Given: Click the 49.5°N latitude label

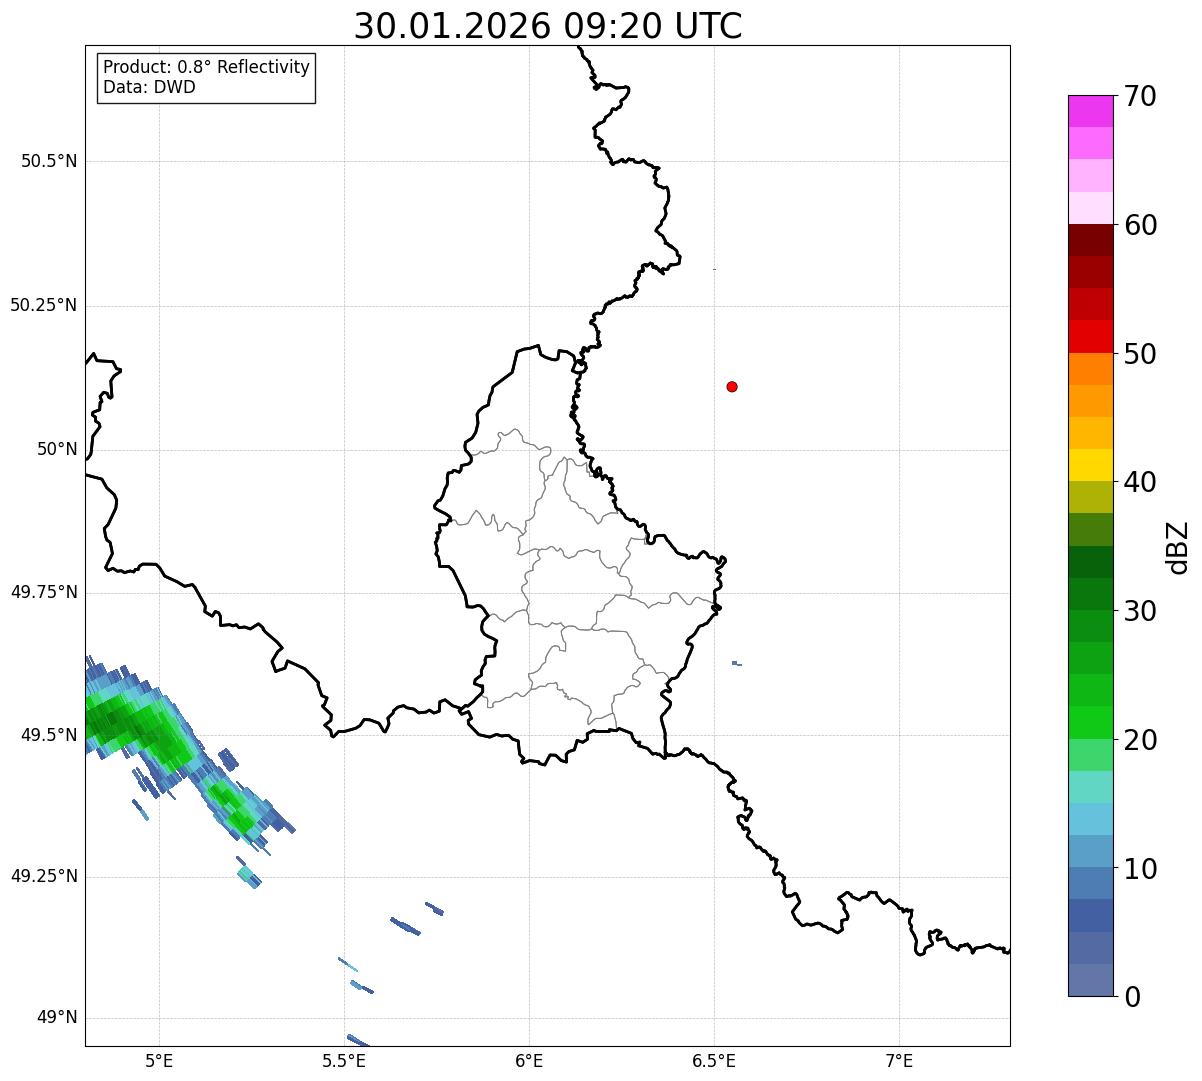Looking at the screenshot, I should (49, 735).
